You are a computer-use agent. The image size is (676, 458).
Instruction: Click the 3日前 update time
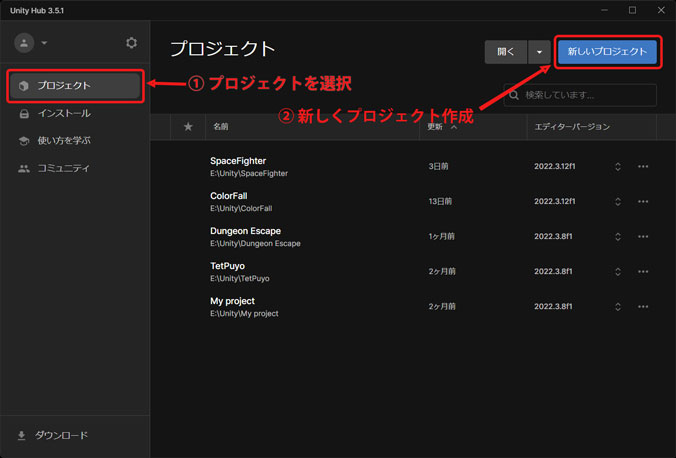438,166
